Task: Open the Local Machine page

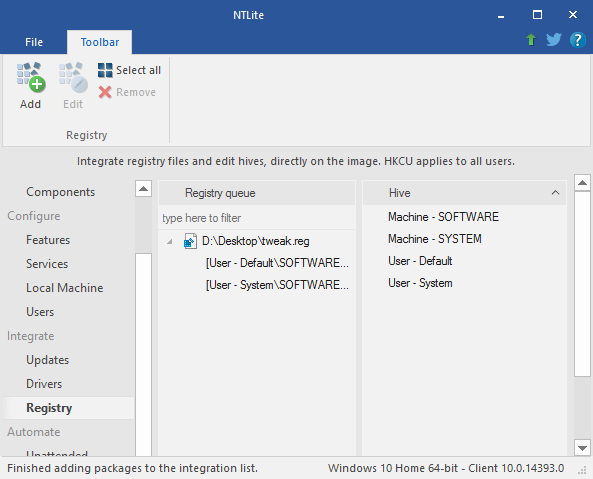Action: [x=64, y=288]
